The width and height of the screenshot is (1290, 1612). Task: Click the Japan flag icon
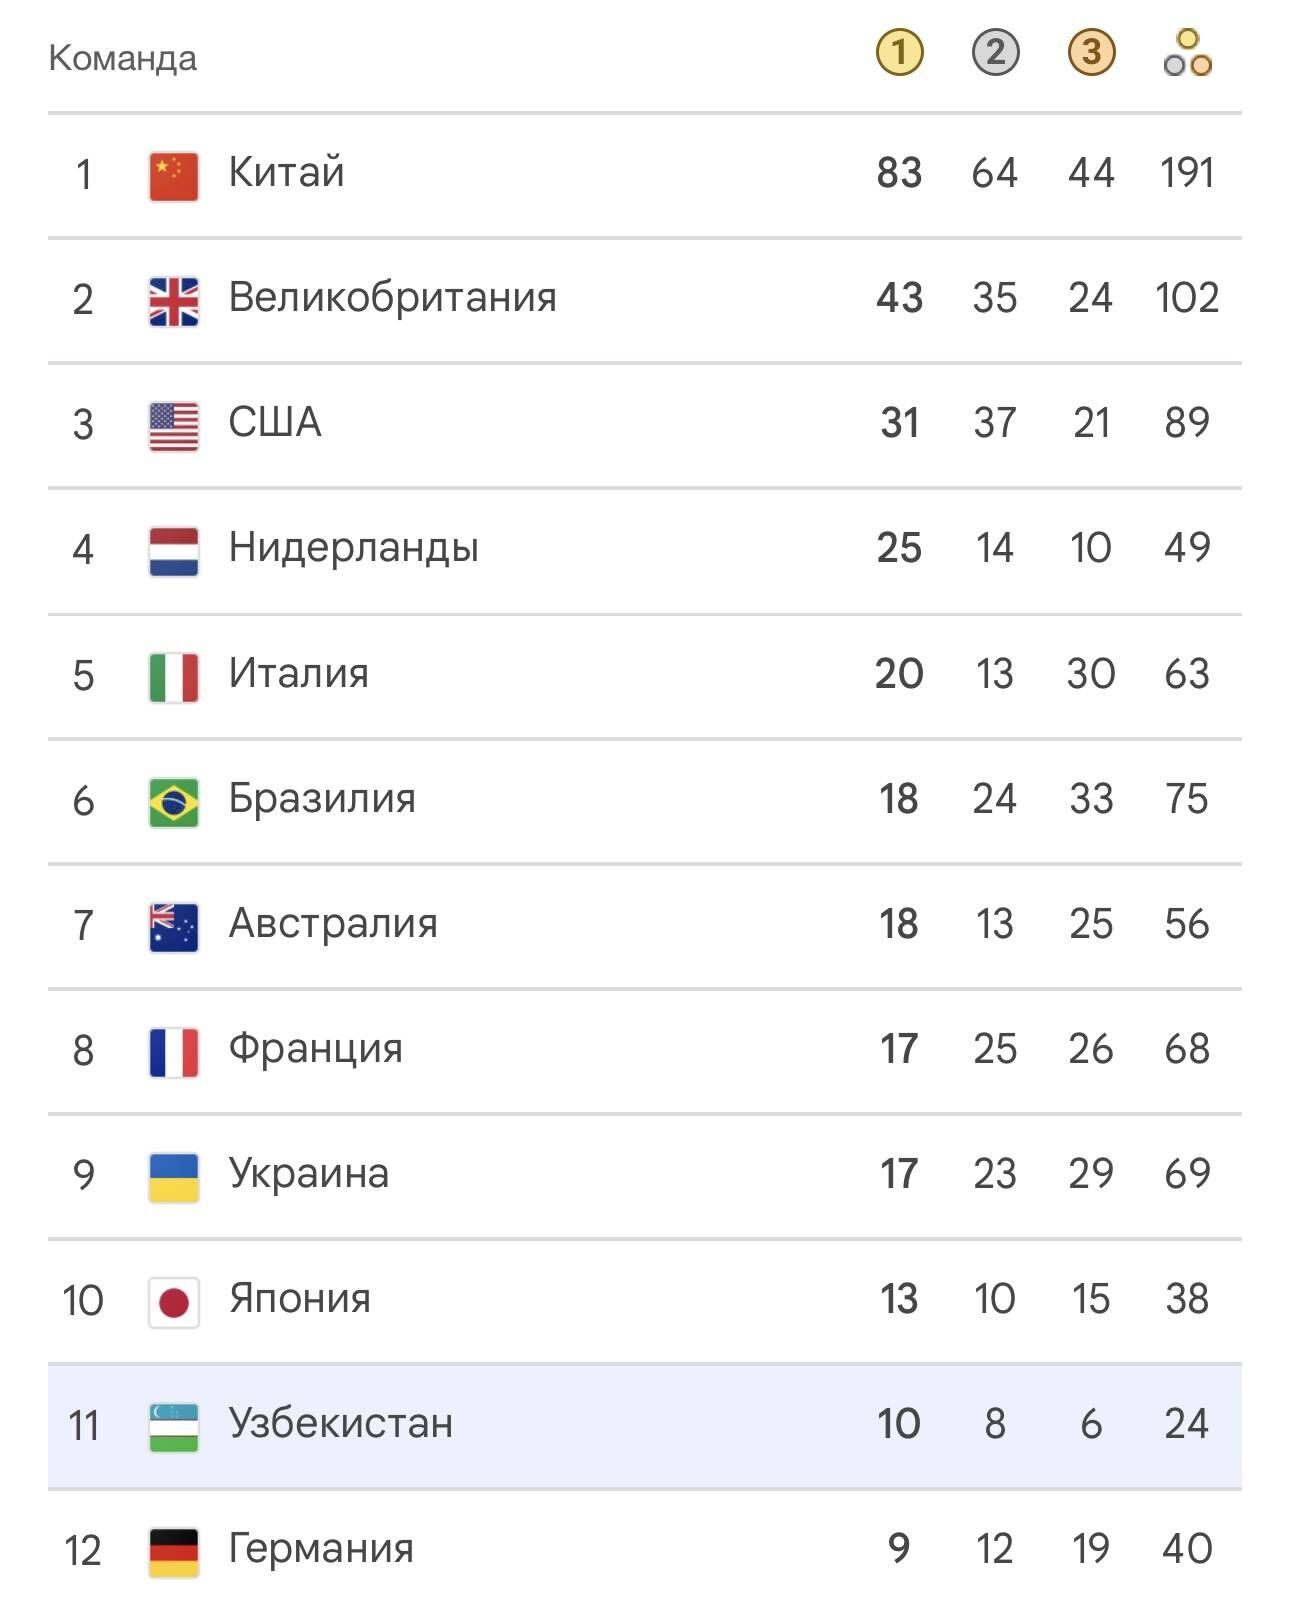pyautogui.click(x=174, y=1302)
